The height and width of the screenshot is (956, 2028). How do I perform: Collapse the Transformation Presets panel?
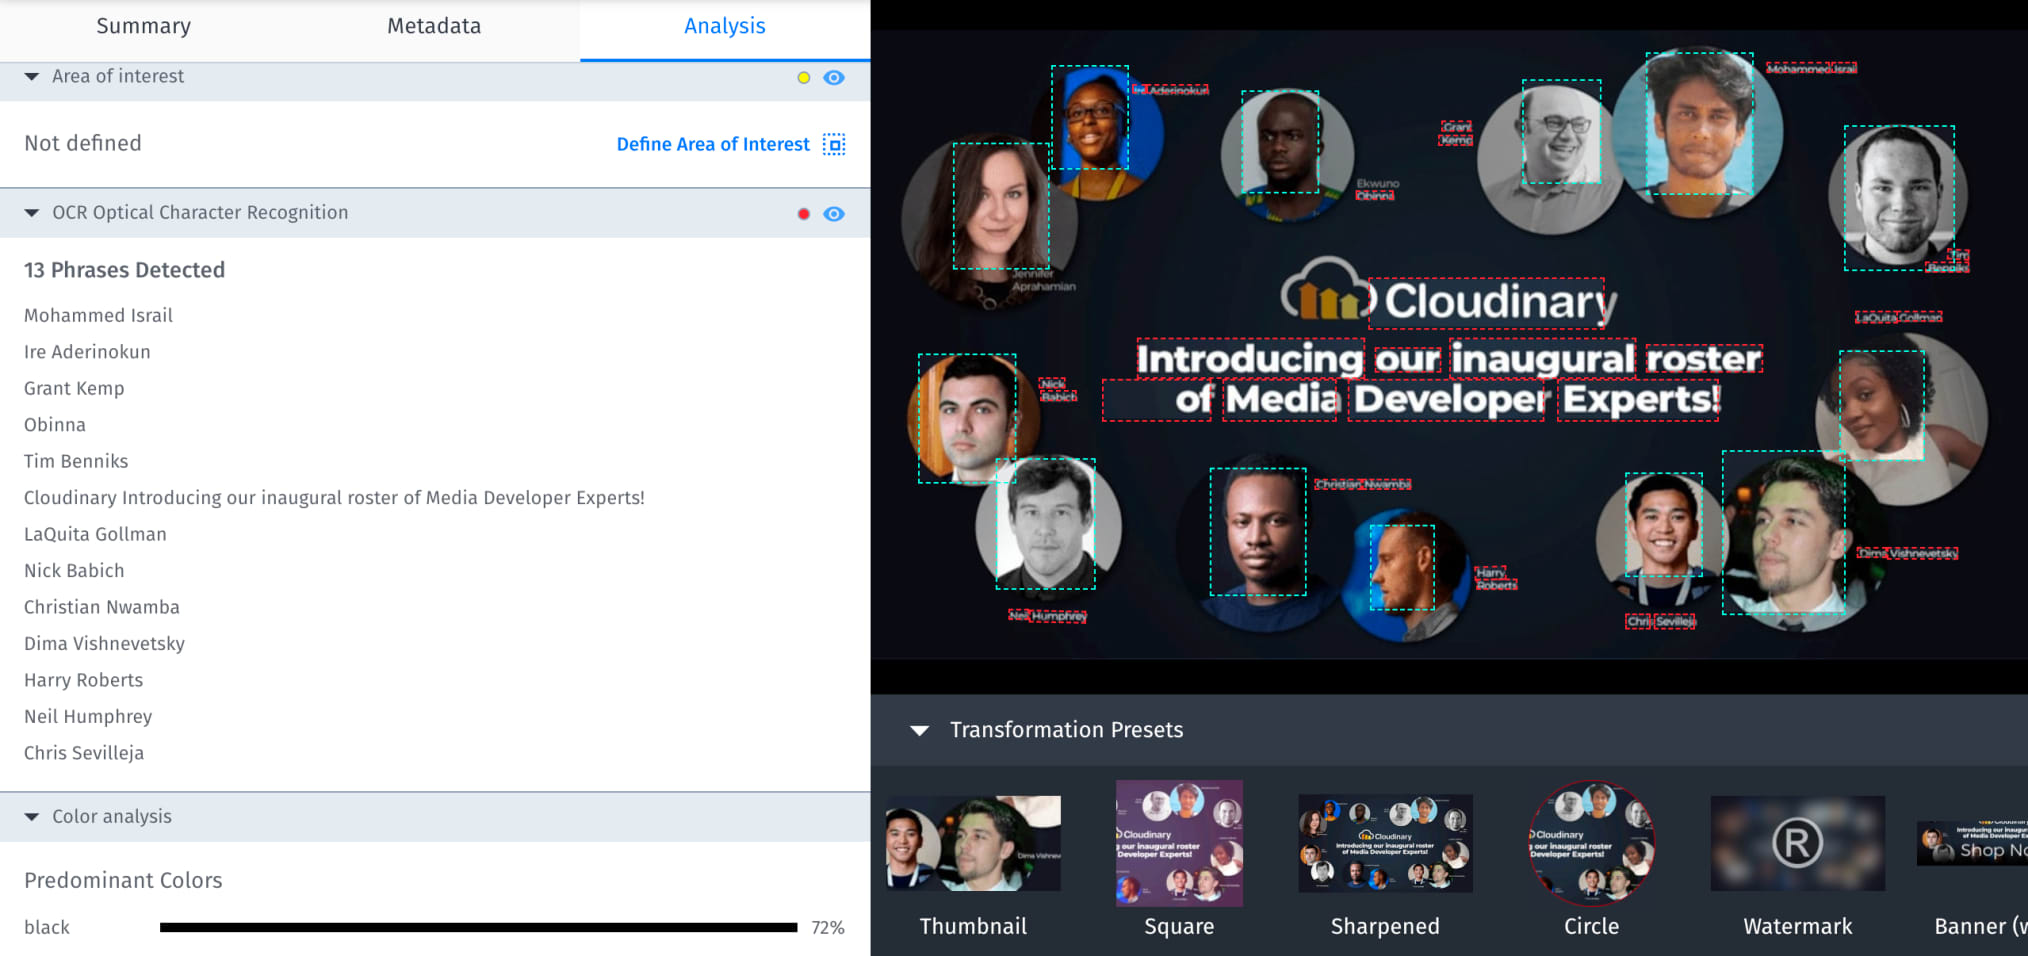[920, 730]
